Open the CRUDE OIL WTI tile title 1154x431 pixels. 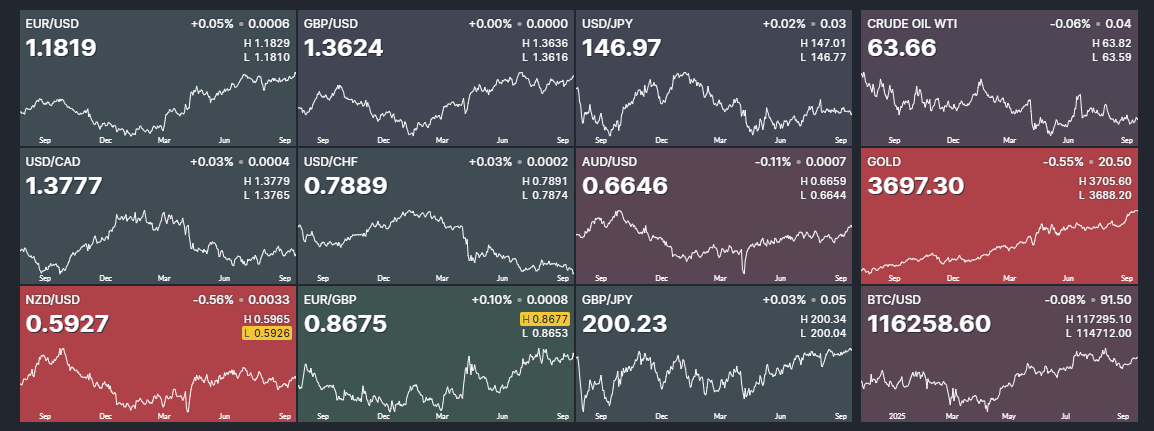pos(911,21)
